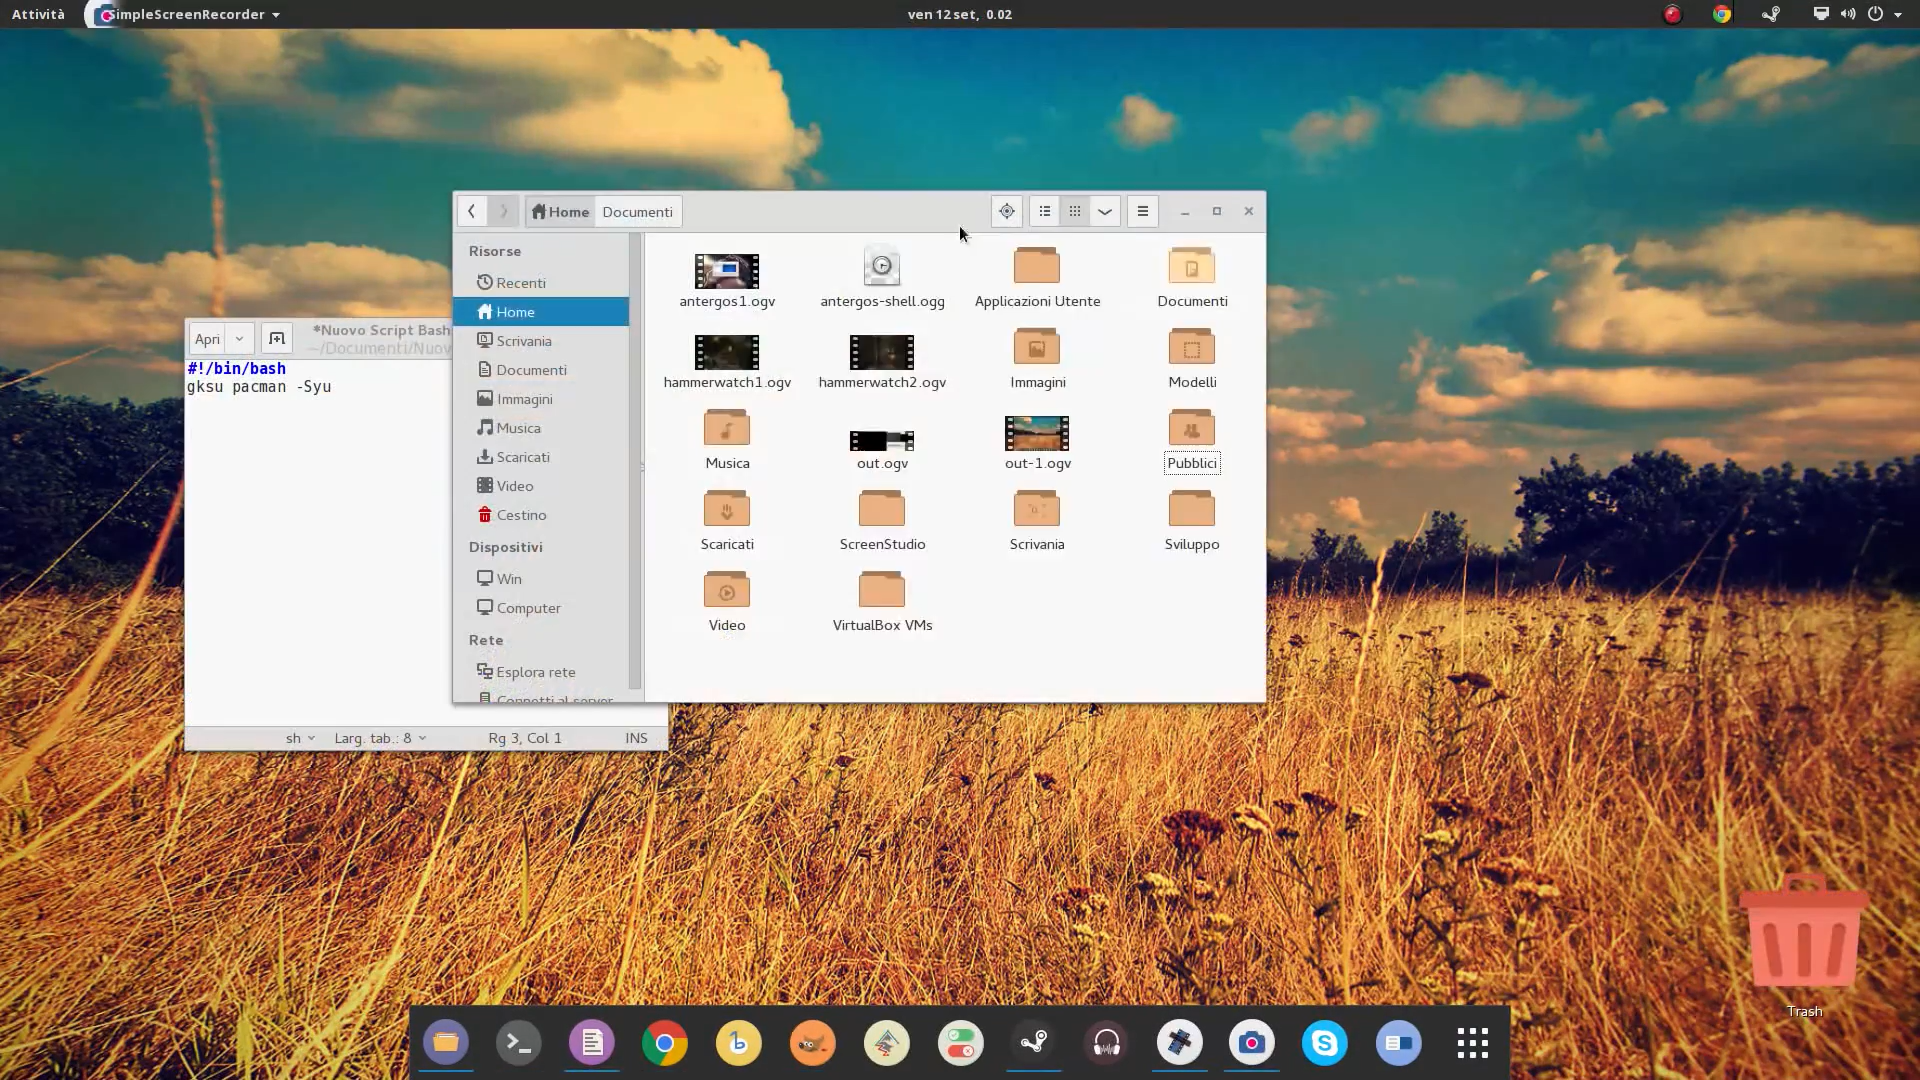Open the sh language dropdown in editor status bar
Screen dimensions: 1920x1080
tap(300, 738)
